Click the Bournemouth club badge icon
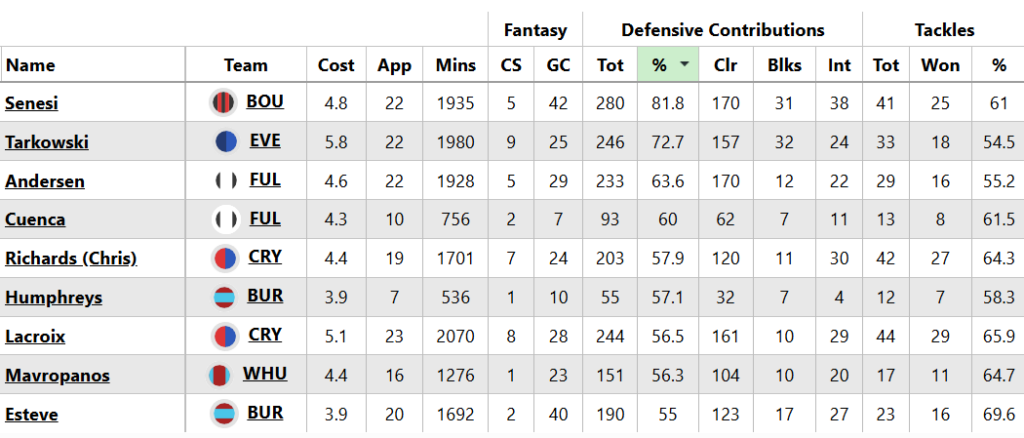 [222, 102]
